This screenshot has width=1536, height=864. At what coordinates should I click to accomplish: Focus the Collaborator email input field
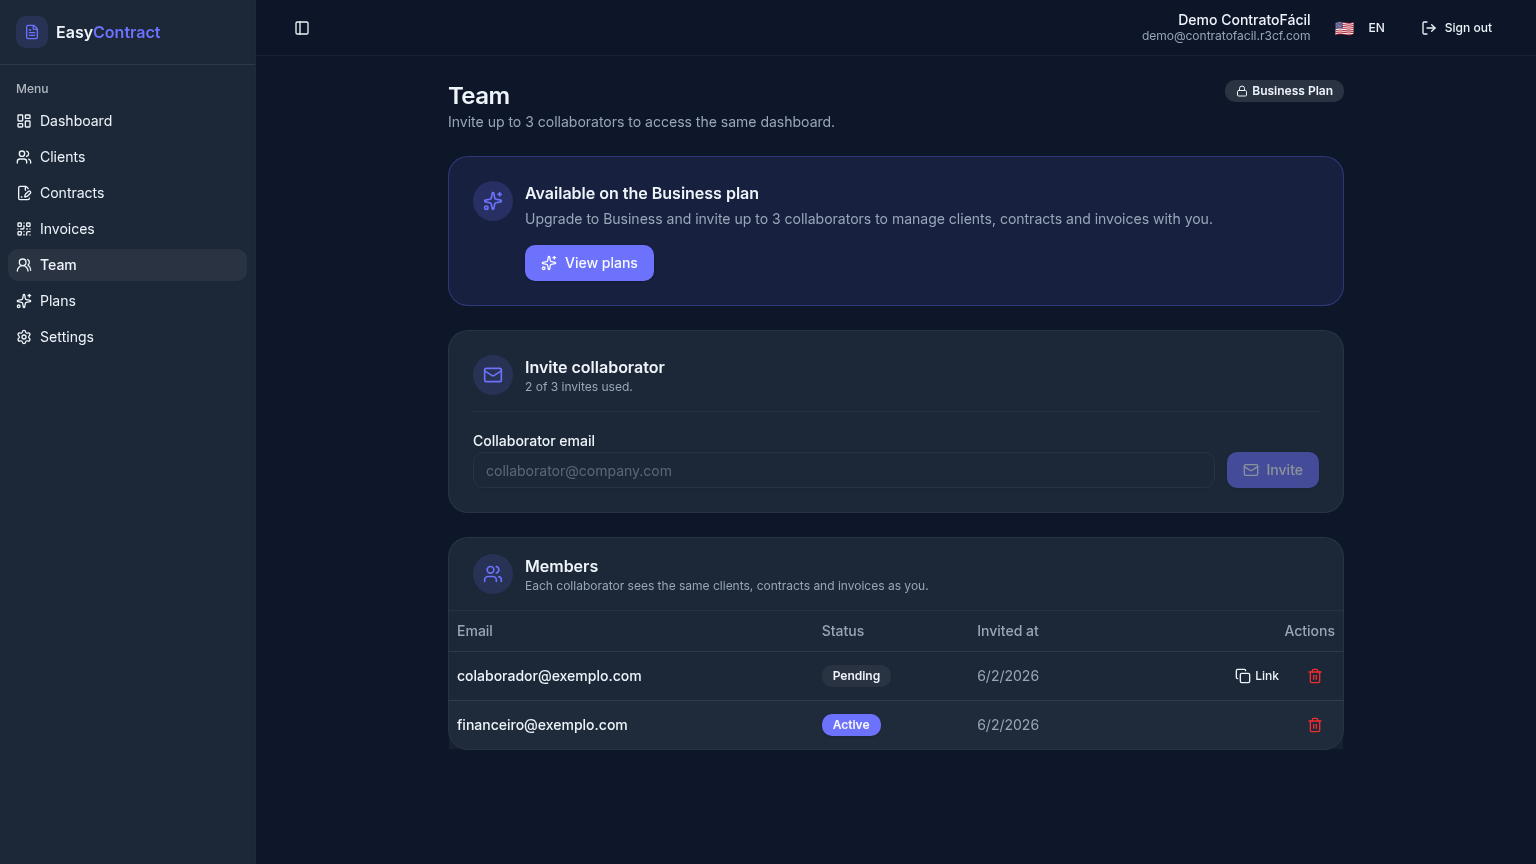click(843, 470)
